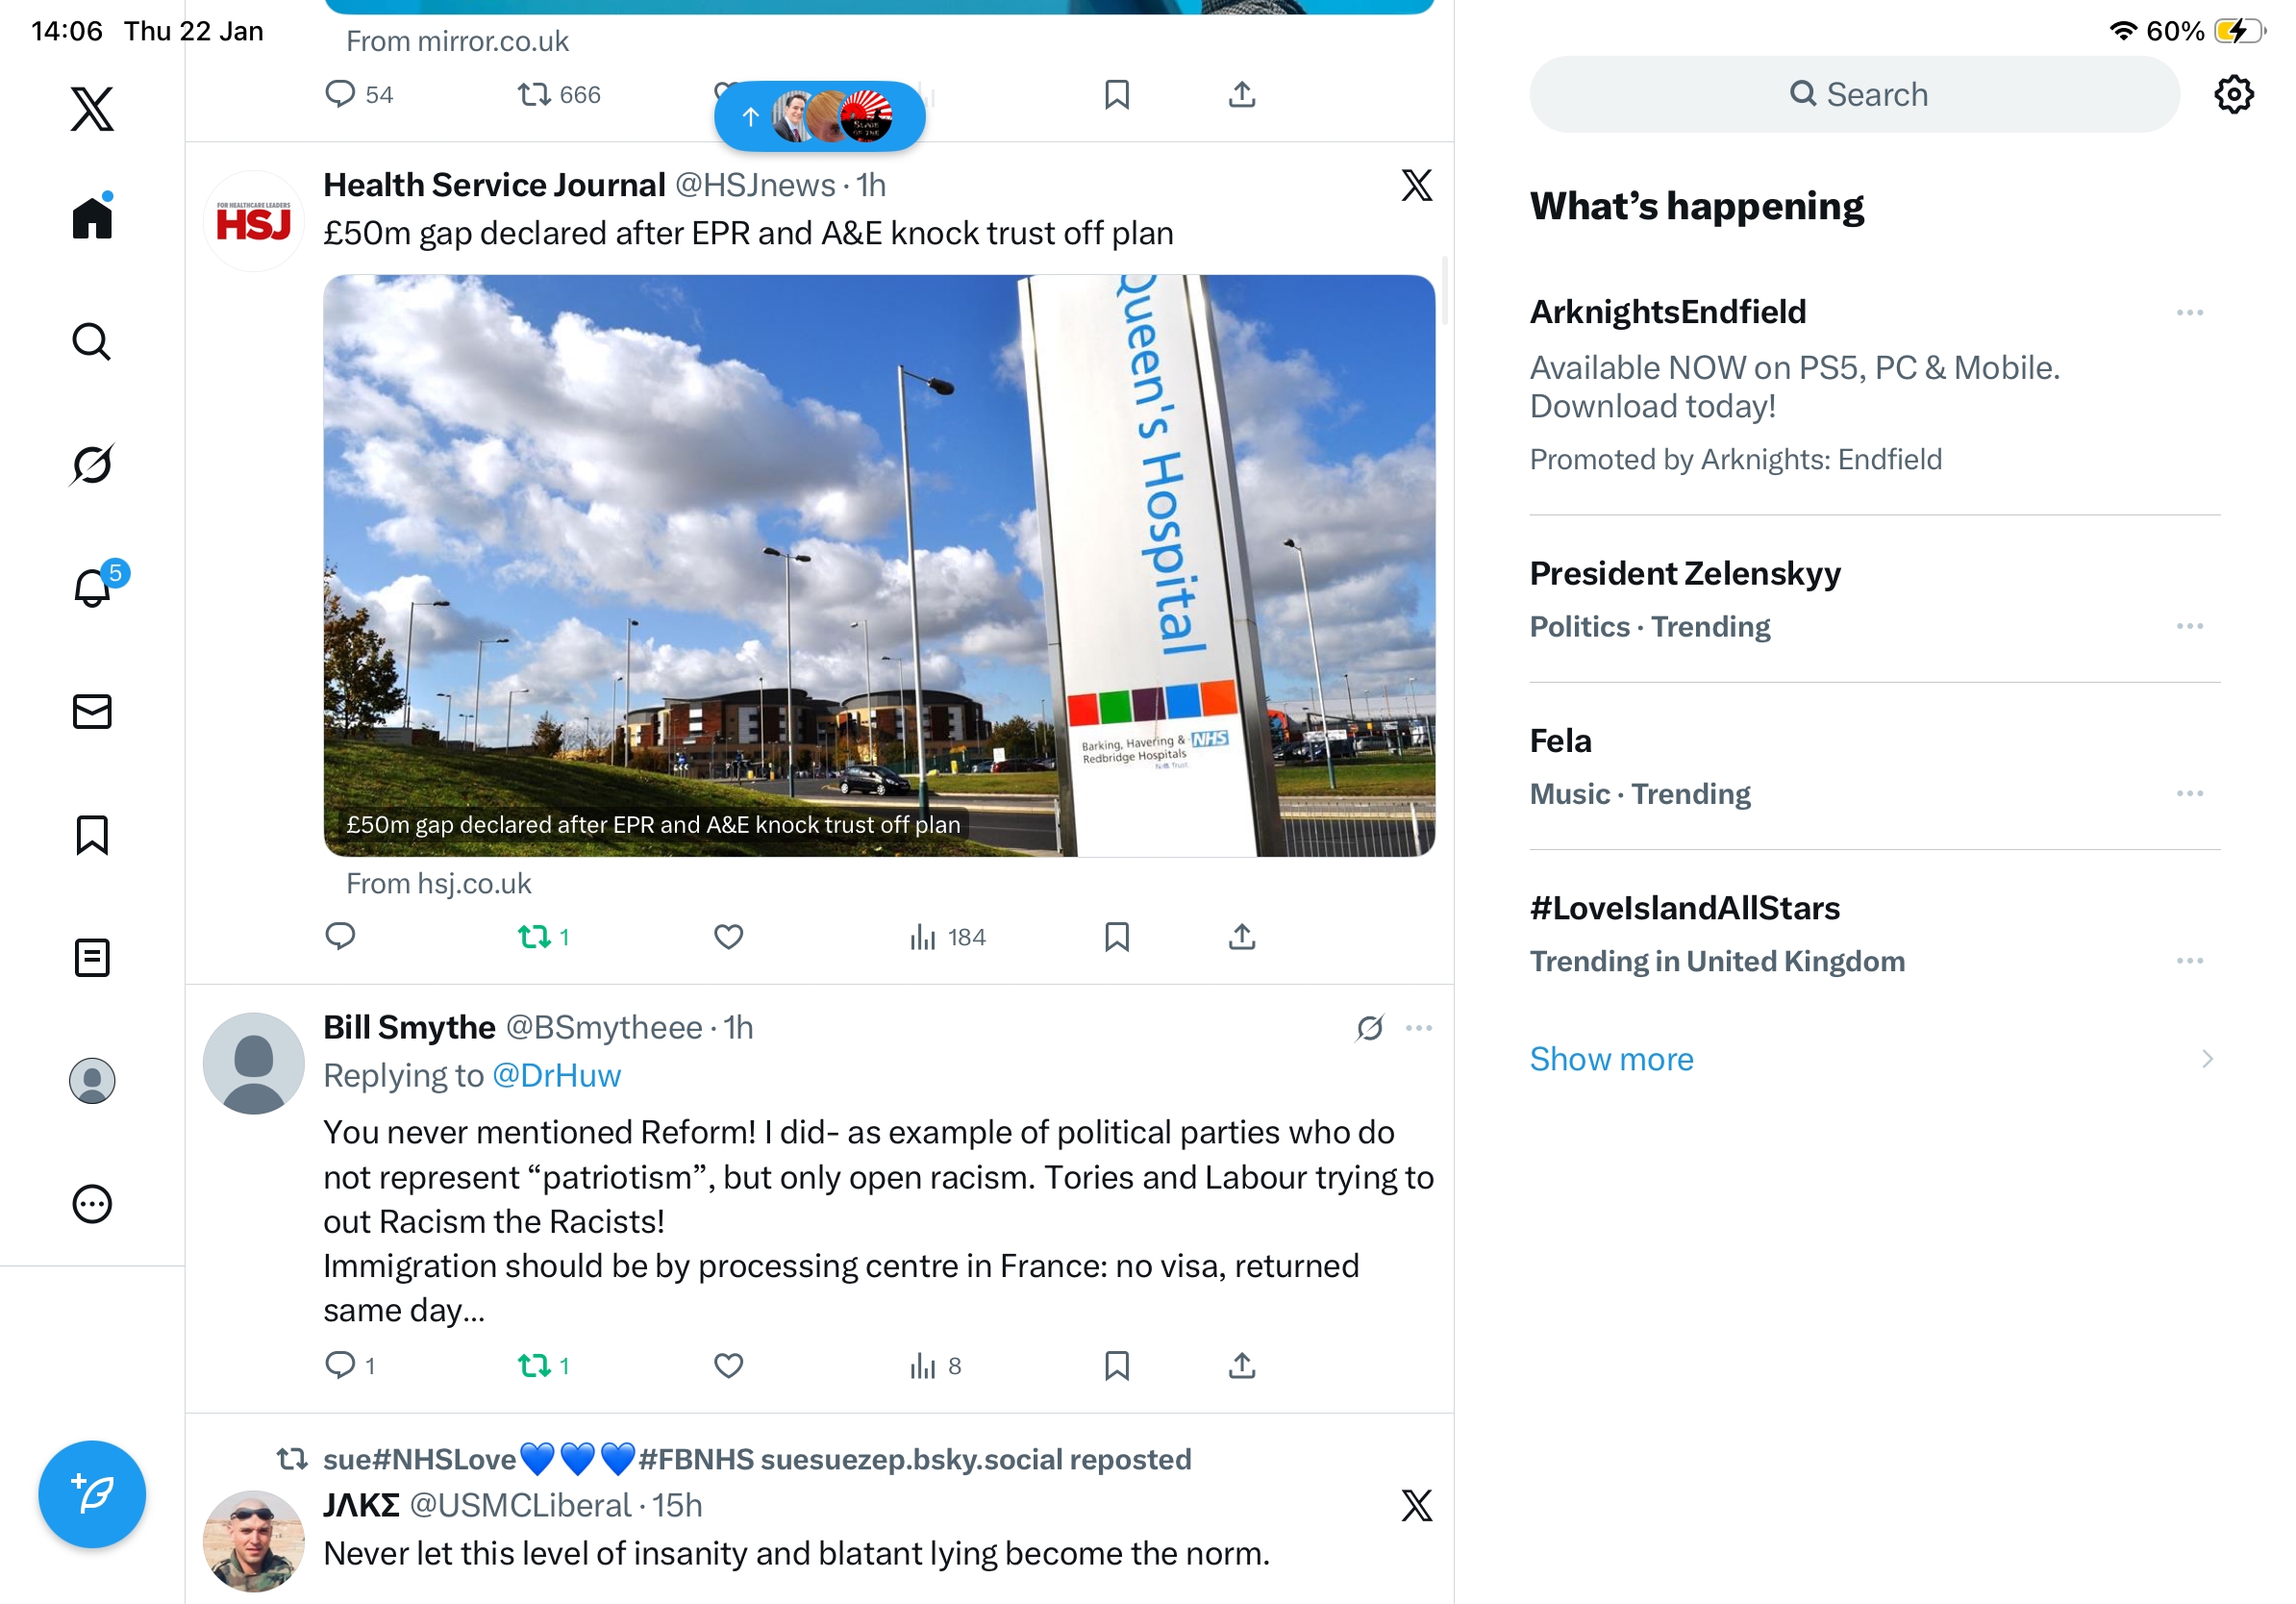
Task: Go to Home in sidebar
Action: pos(92,216)
